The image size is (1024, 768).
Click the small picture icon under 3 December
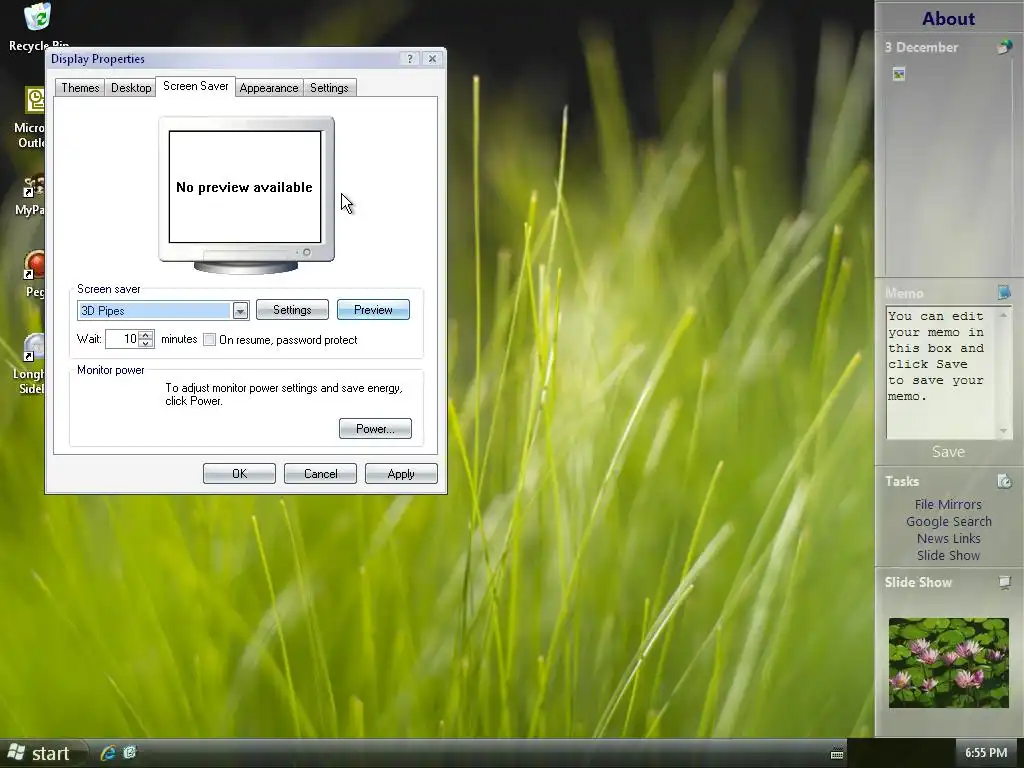pyautogui.click(x=899, y=74)
